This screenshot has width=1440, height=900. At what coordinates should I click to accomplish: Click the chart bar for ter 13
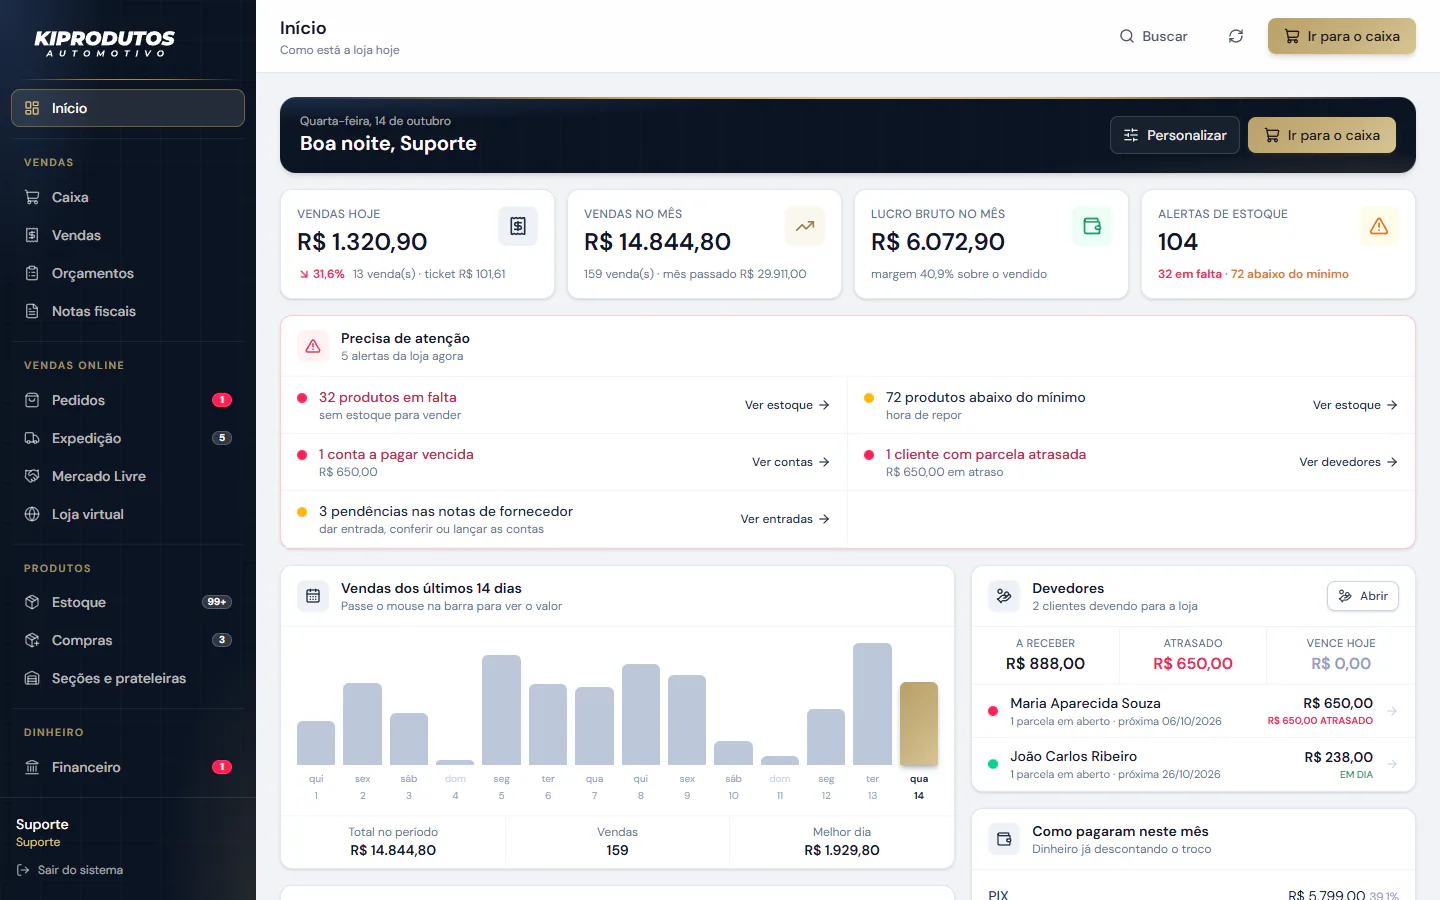pyautogui.click(x=872, y=704)
